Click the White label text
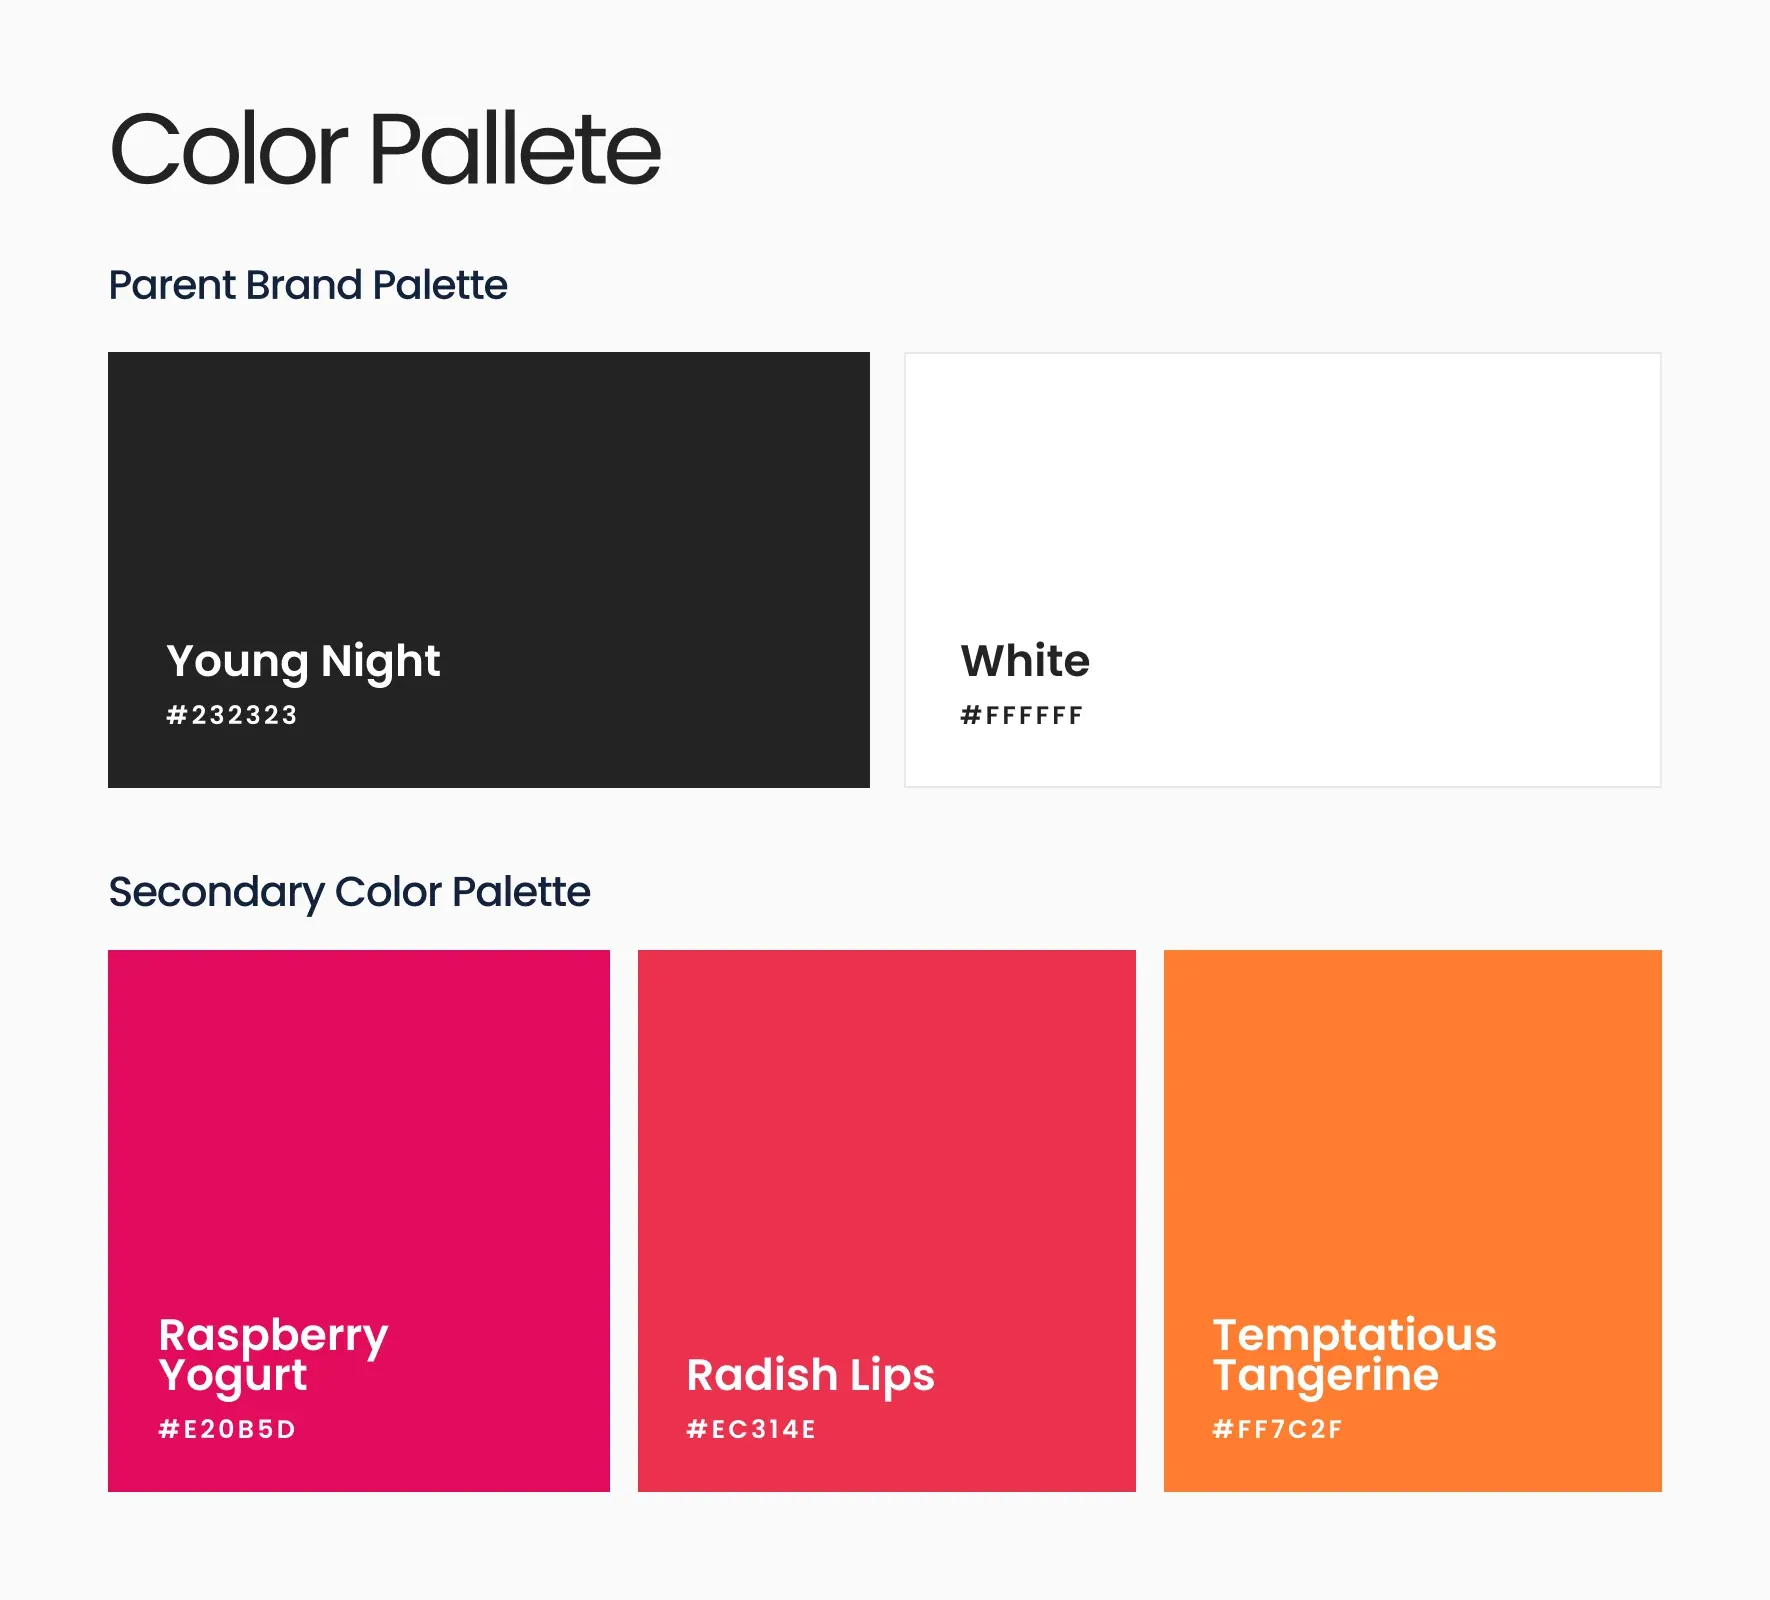The width and height of the screenshot is (1770, 1600). tap(1025, 661)
